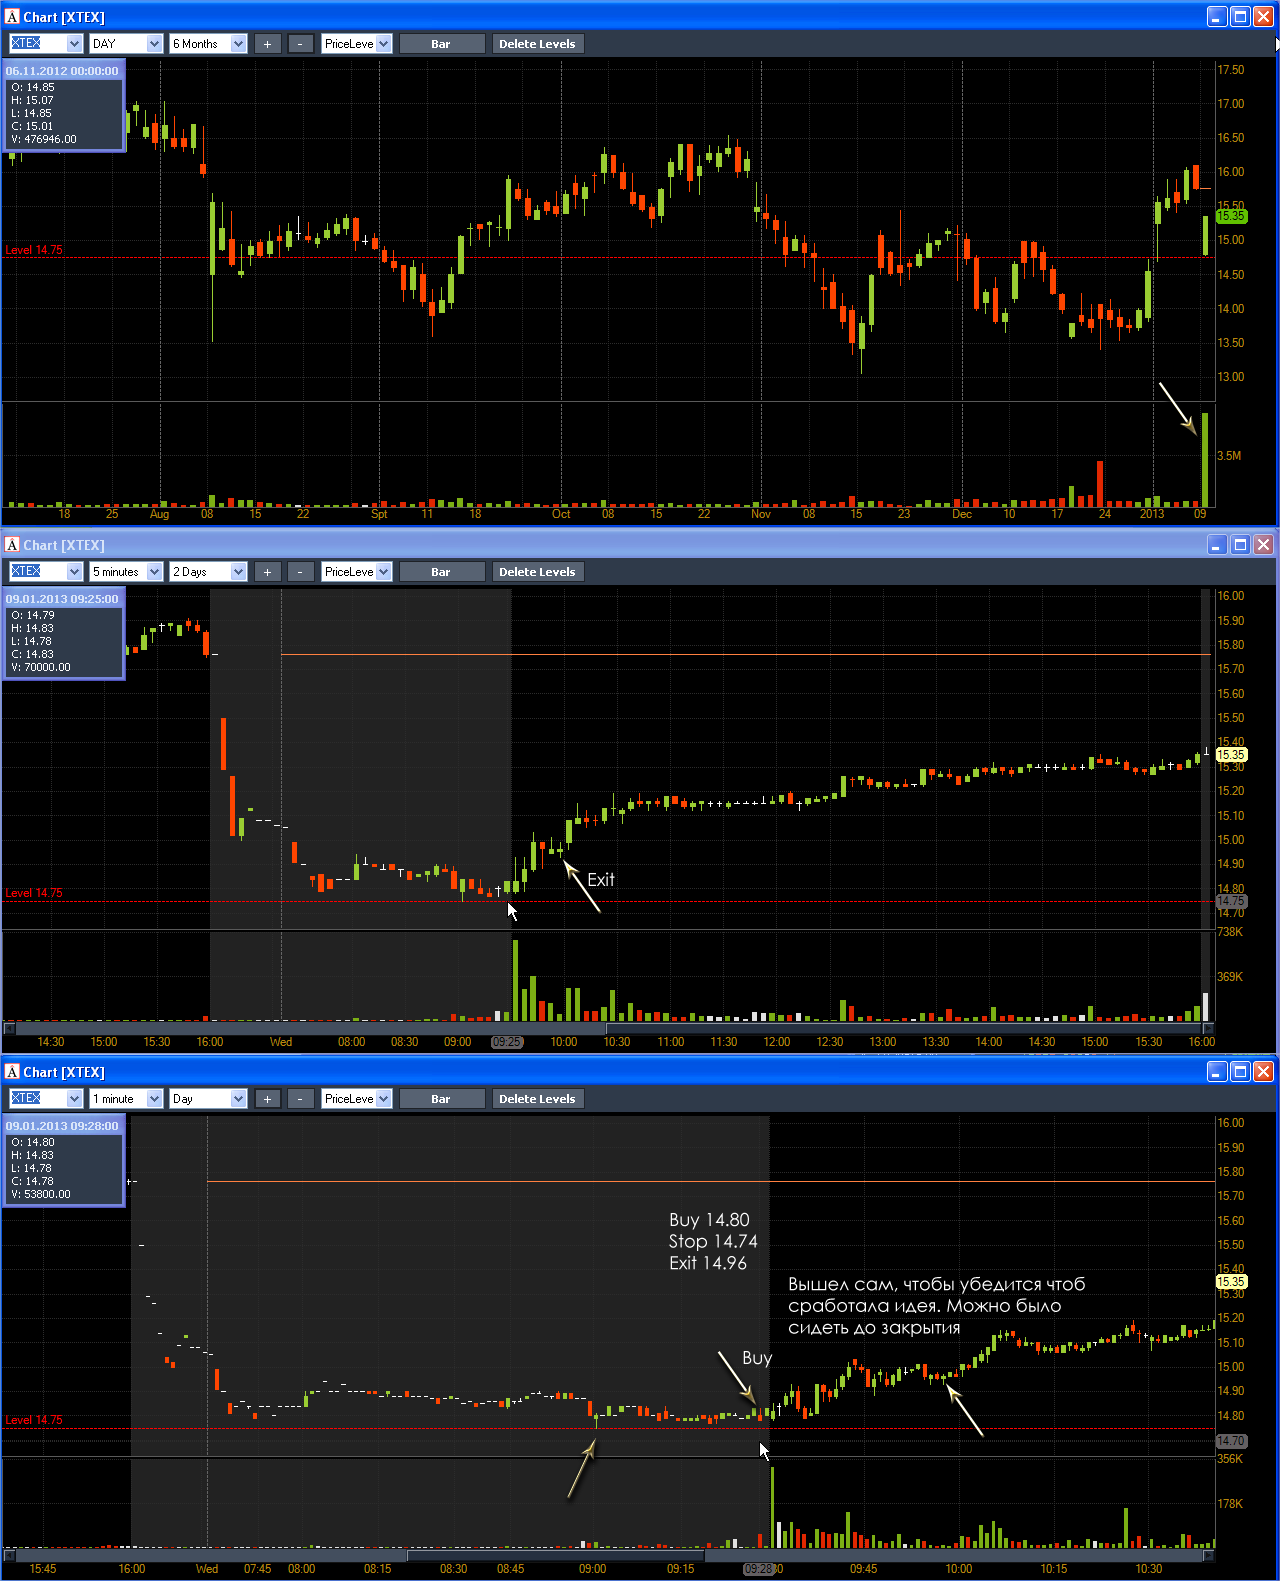Close the 5 minutes chart window

(1263, 545)
